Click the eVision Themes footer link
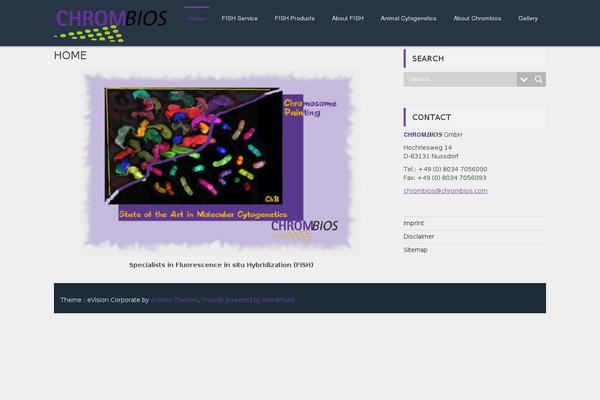Screen dimensions: 600x400 [x=174, y=300]
